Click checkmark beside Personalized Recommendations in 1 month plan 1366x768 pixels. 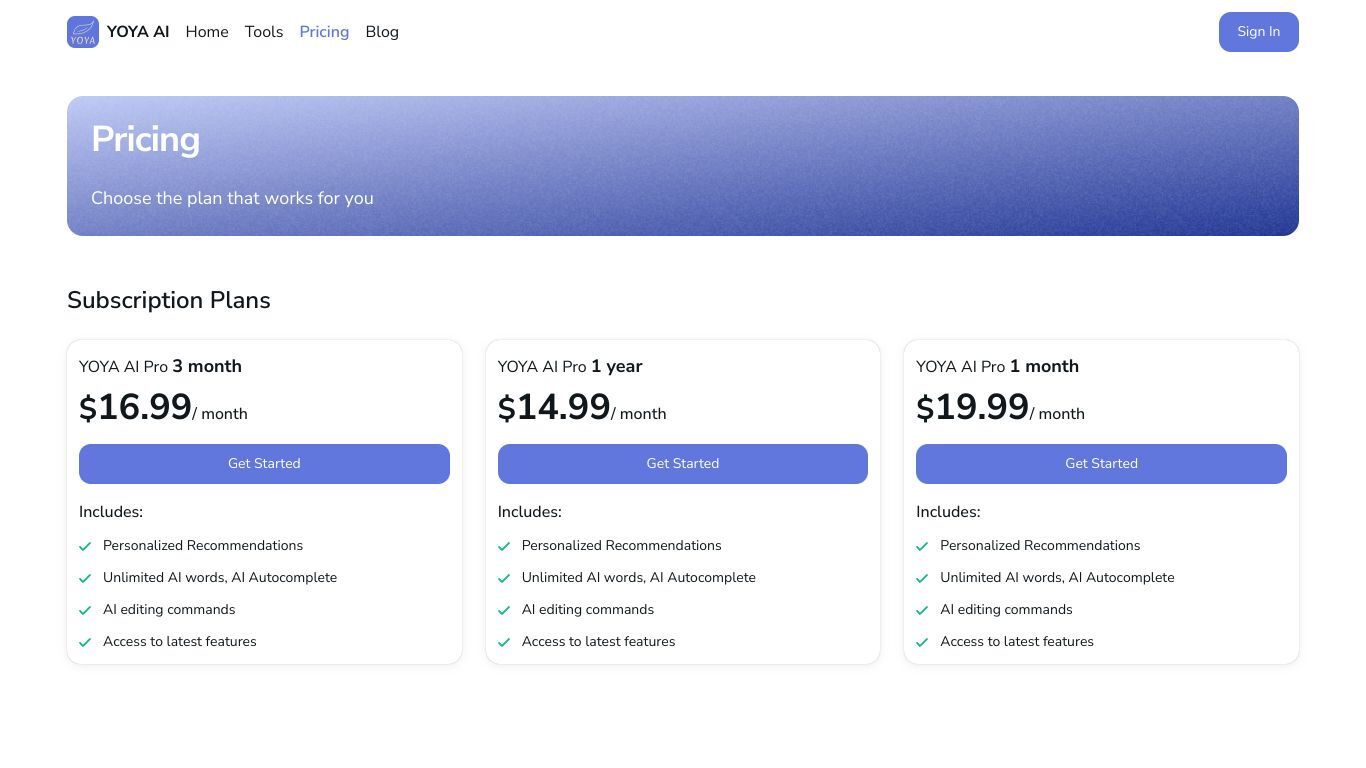[x=922, y=546]
